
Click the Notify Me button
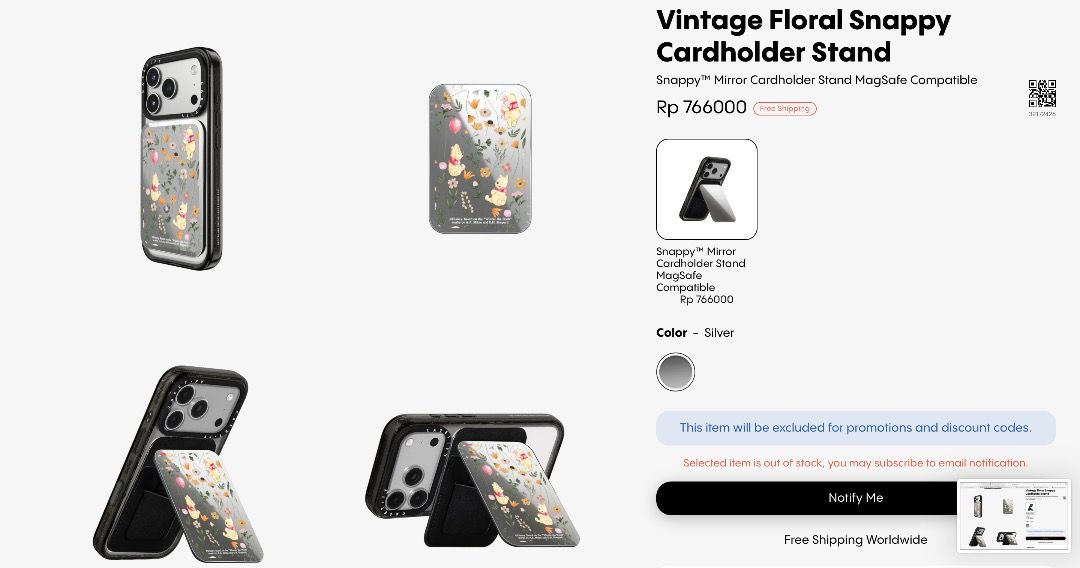(855, 498)
